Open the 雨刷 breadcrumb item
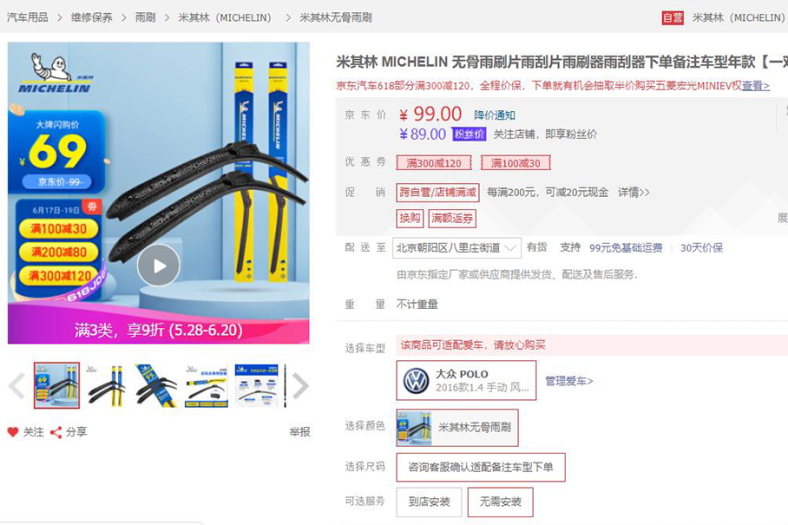 145,18
